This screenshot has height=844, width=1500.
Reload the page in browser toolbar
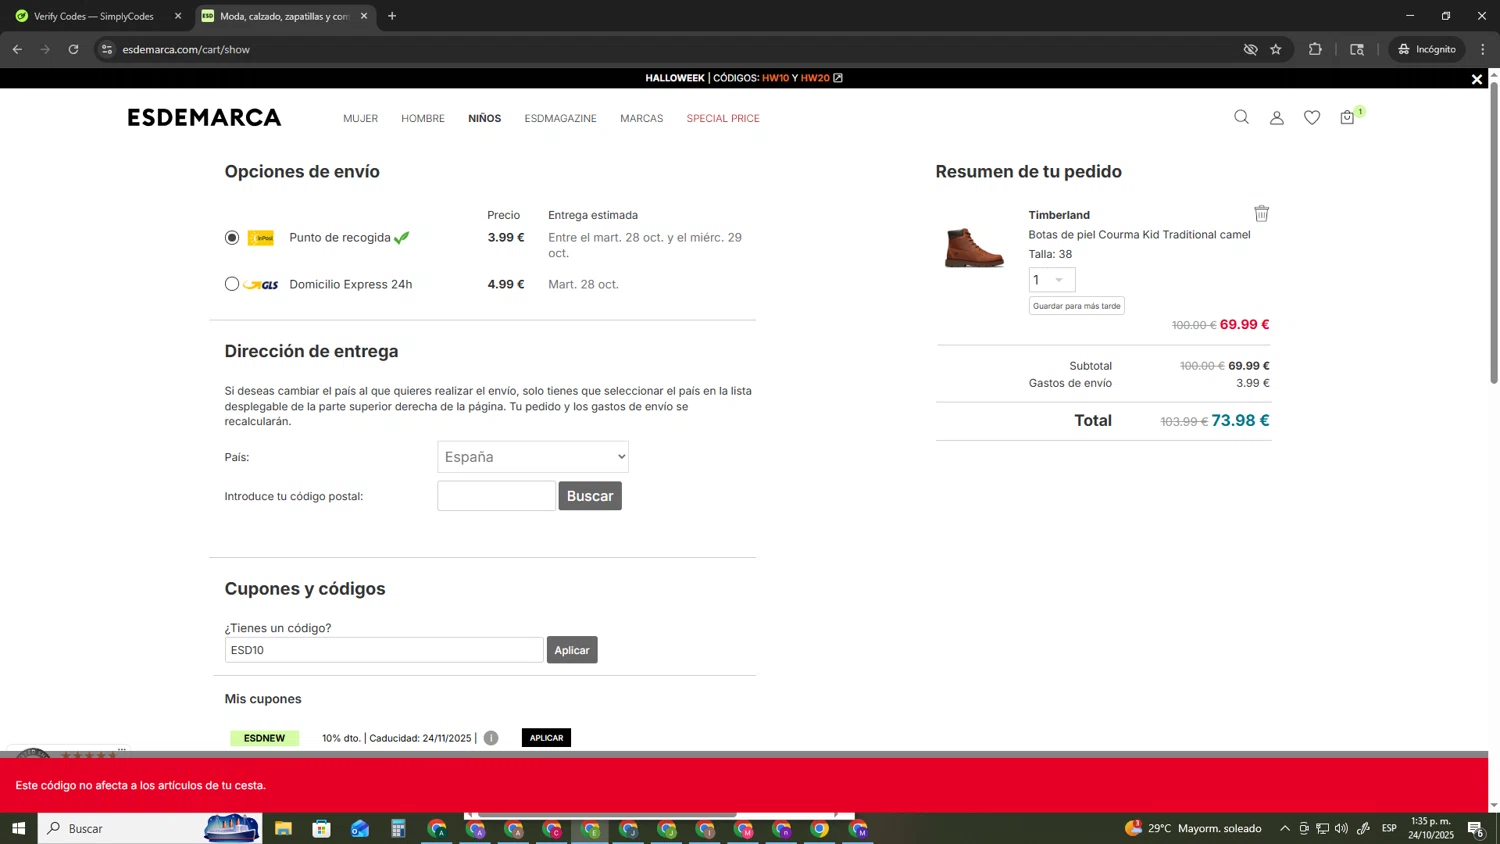[73, 49]
